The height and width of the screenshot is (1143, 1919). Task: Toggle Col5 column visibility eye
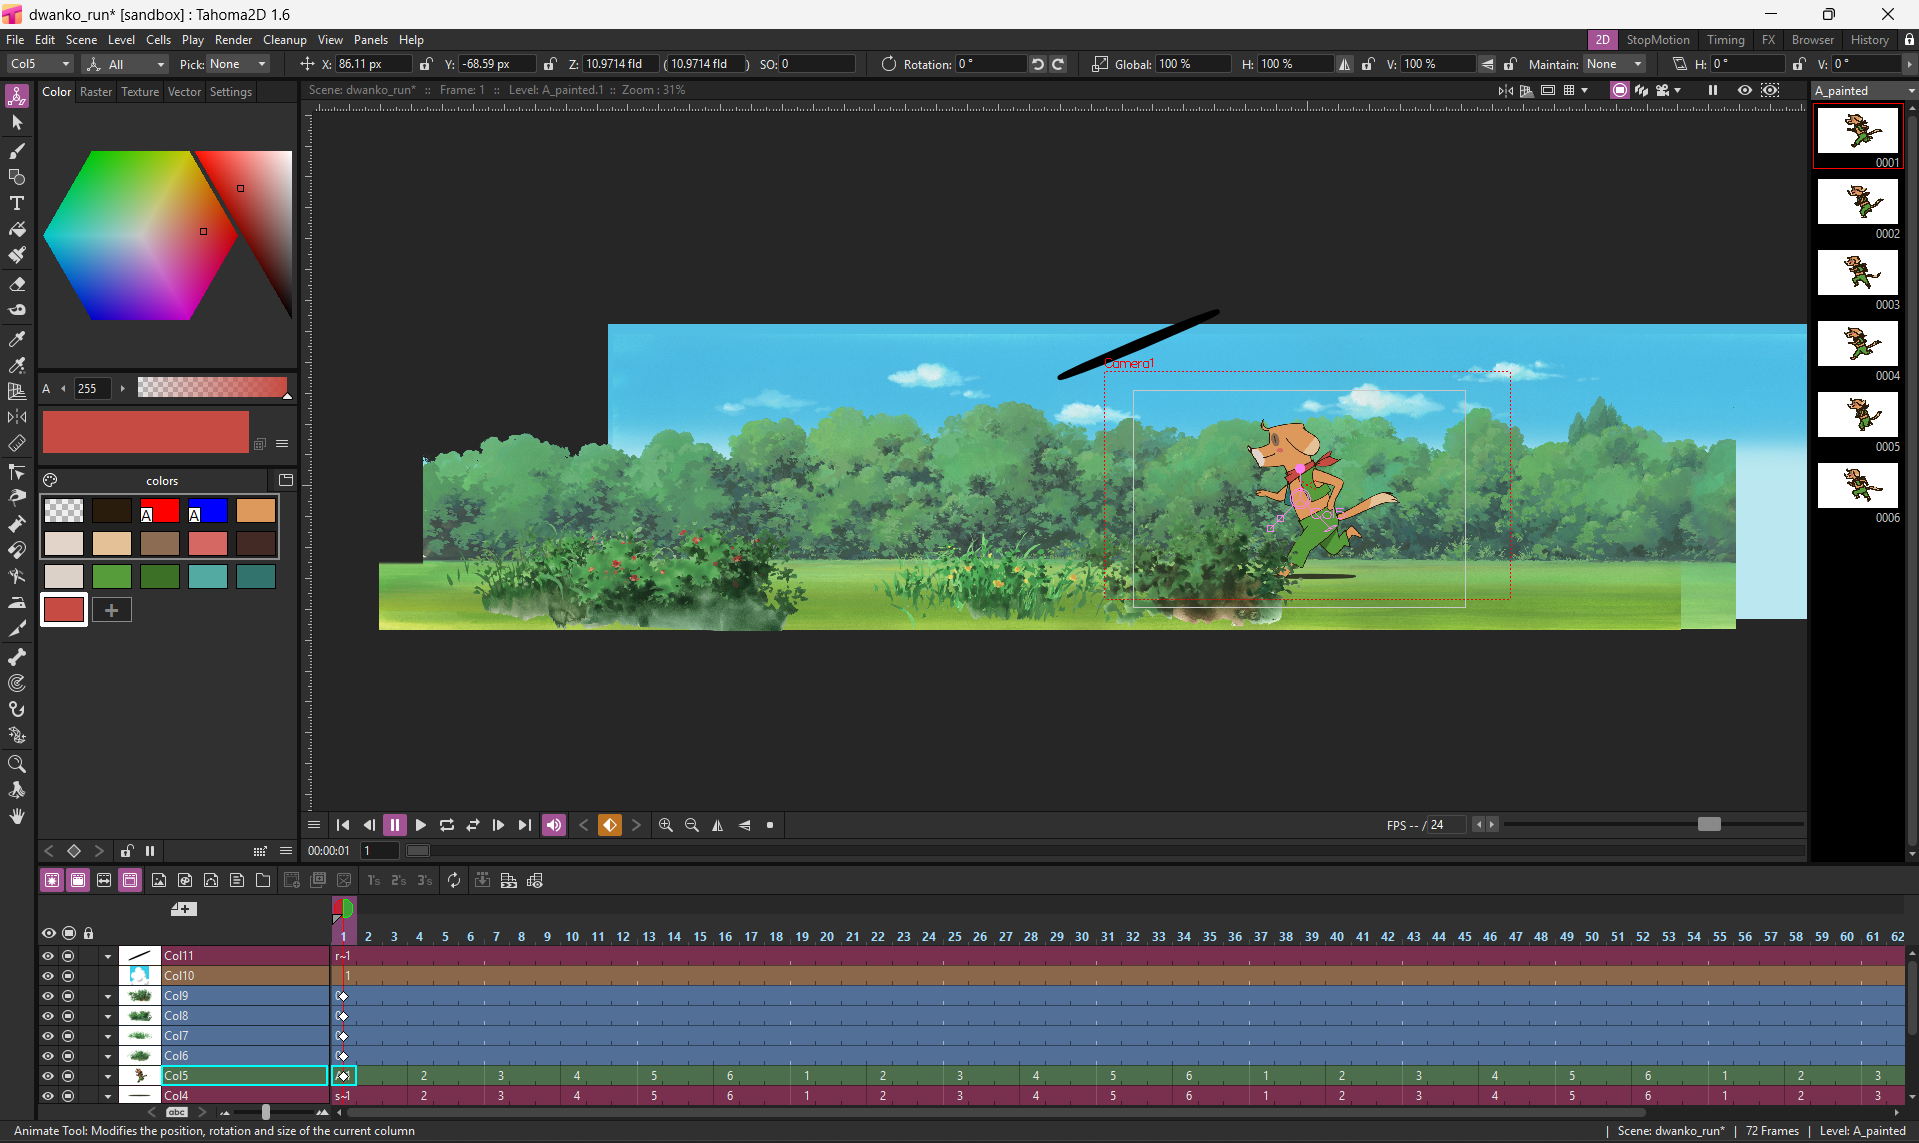pyautogui.click(x=48, y=1076)
